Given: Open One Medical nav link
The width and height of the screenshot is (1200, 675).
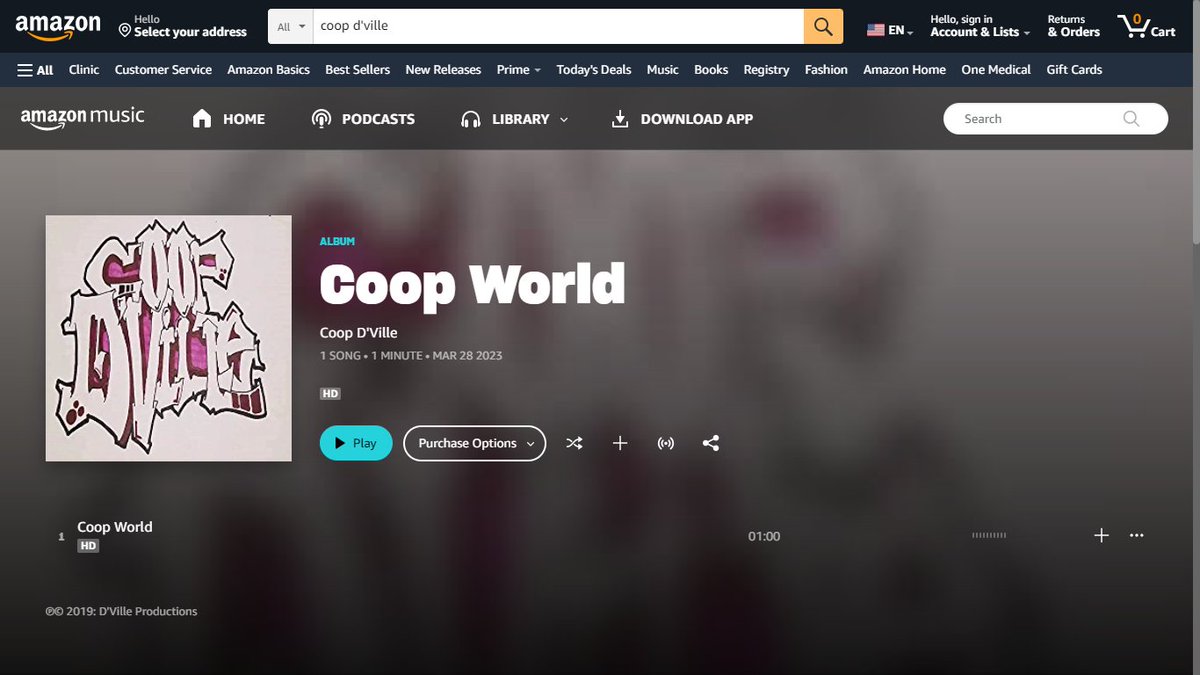Looking at the screenshot, I should pyautogui.click(x=996, y=70).
